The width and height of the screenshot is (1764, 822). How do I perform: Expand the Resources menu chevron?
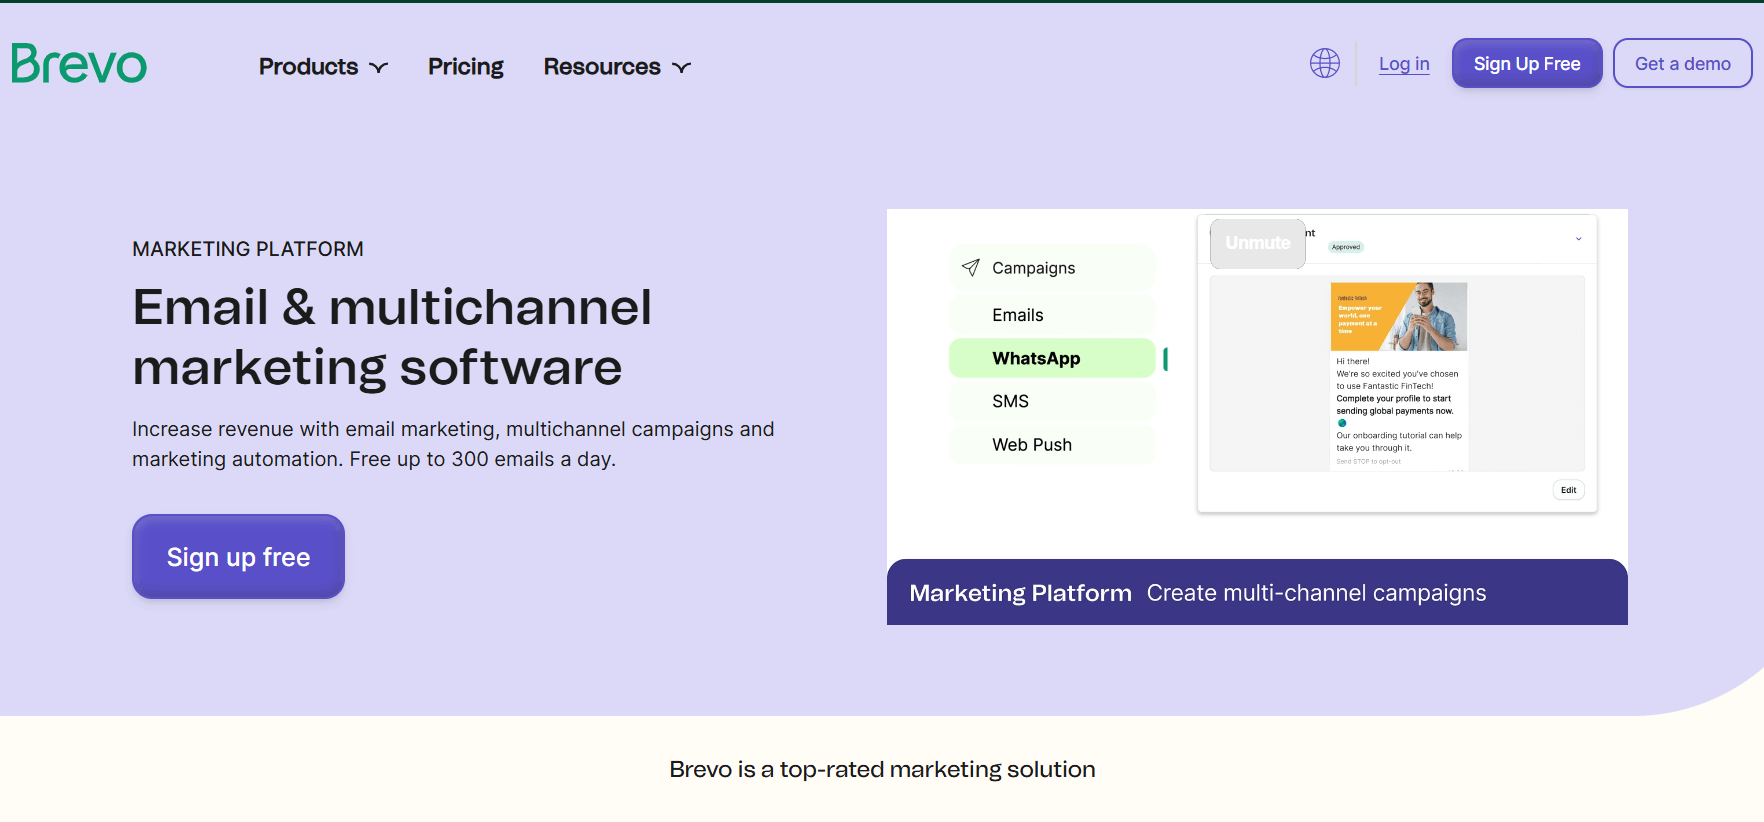pos(682,67)
